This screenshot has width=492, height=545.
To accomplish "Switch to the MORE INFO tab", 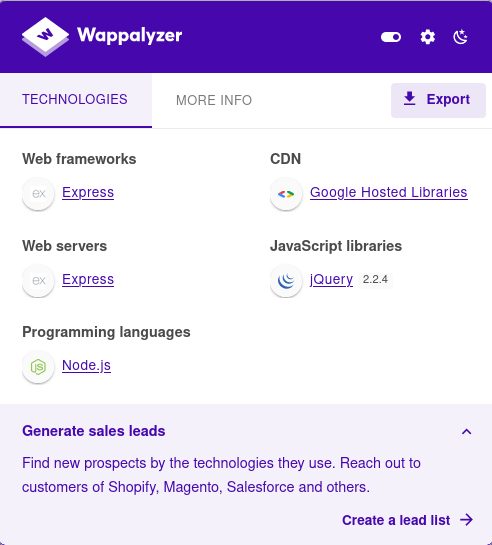I will click(214, 100).
